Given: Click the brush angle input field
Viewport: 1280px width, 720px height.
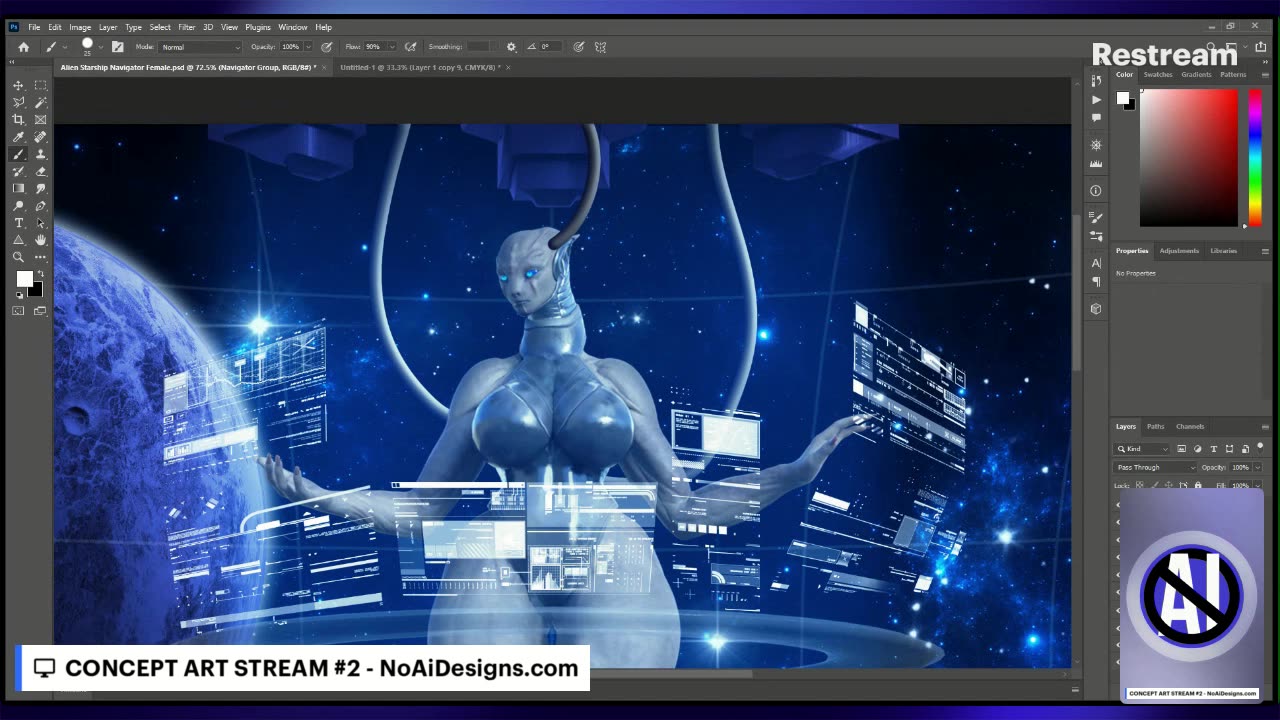Looking at the screenshot, I should [x=551, y=47].
